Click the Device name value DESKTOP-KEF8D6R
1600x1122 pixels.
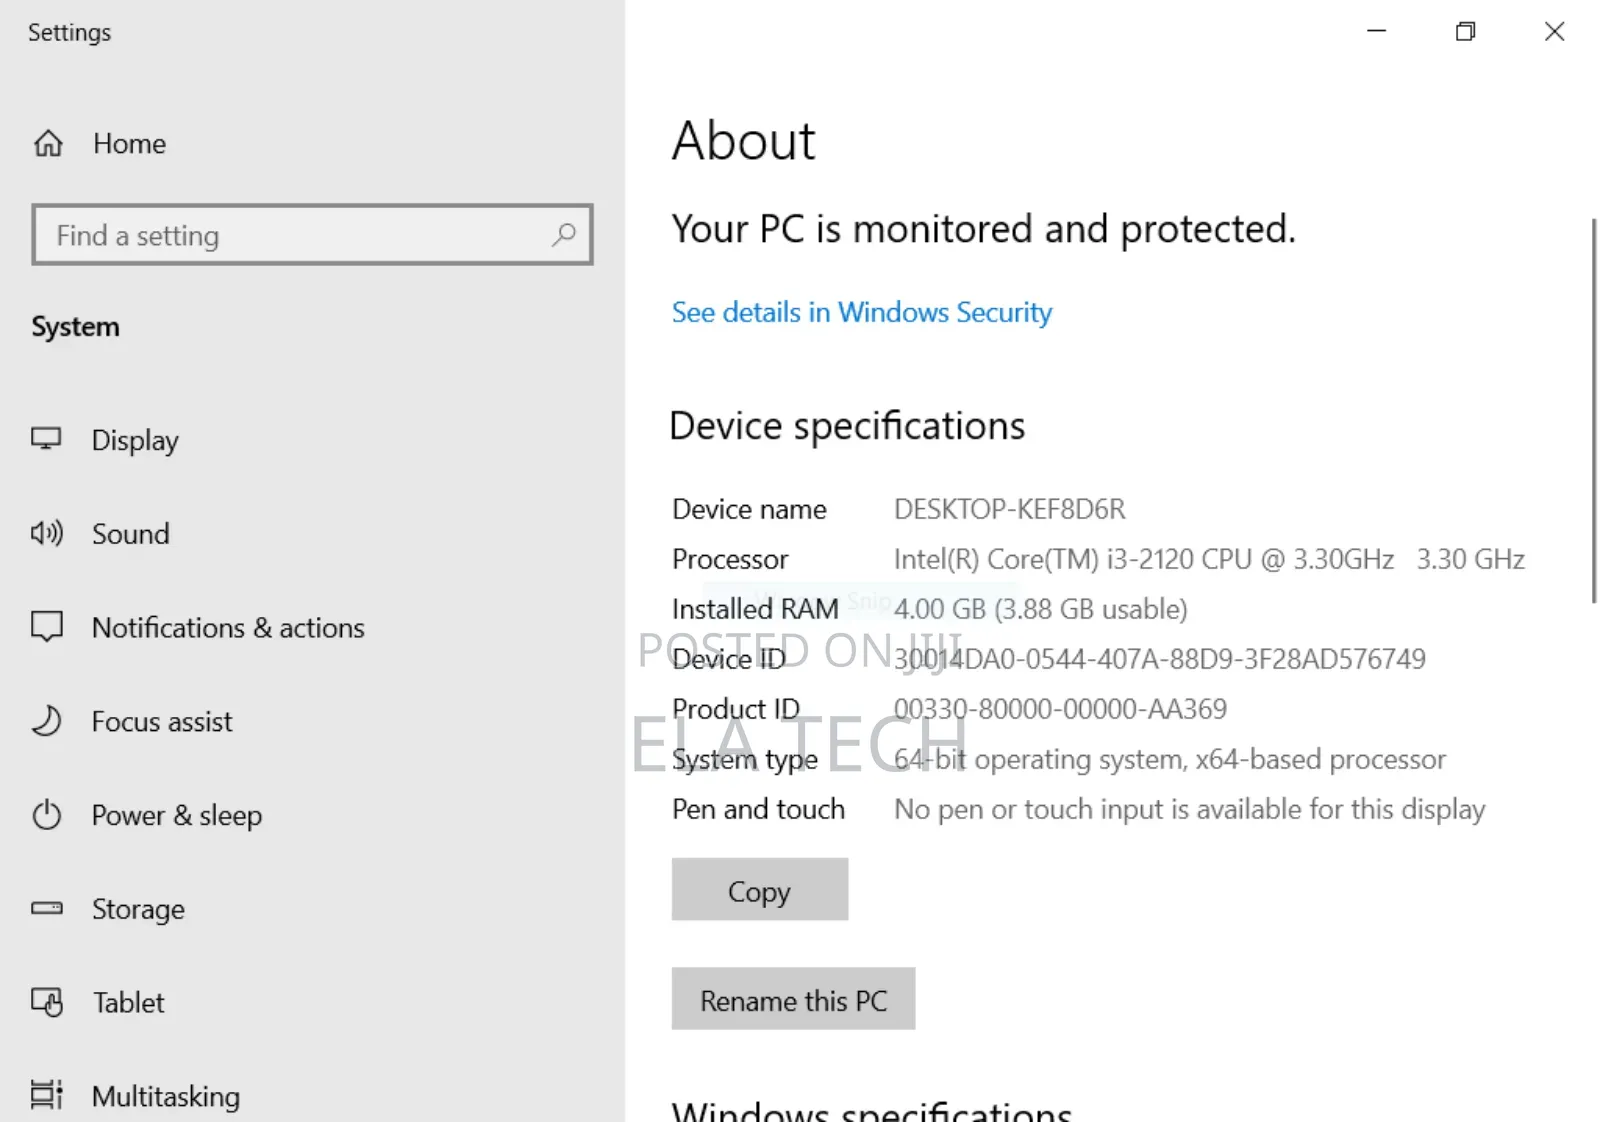[1008, 509]
